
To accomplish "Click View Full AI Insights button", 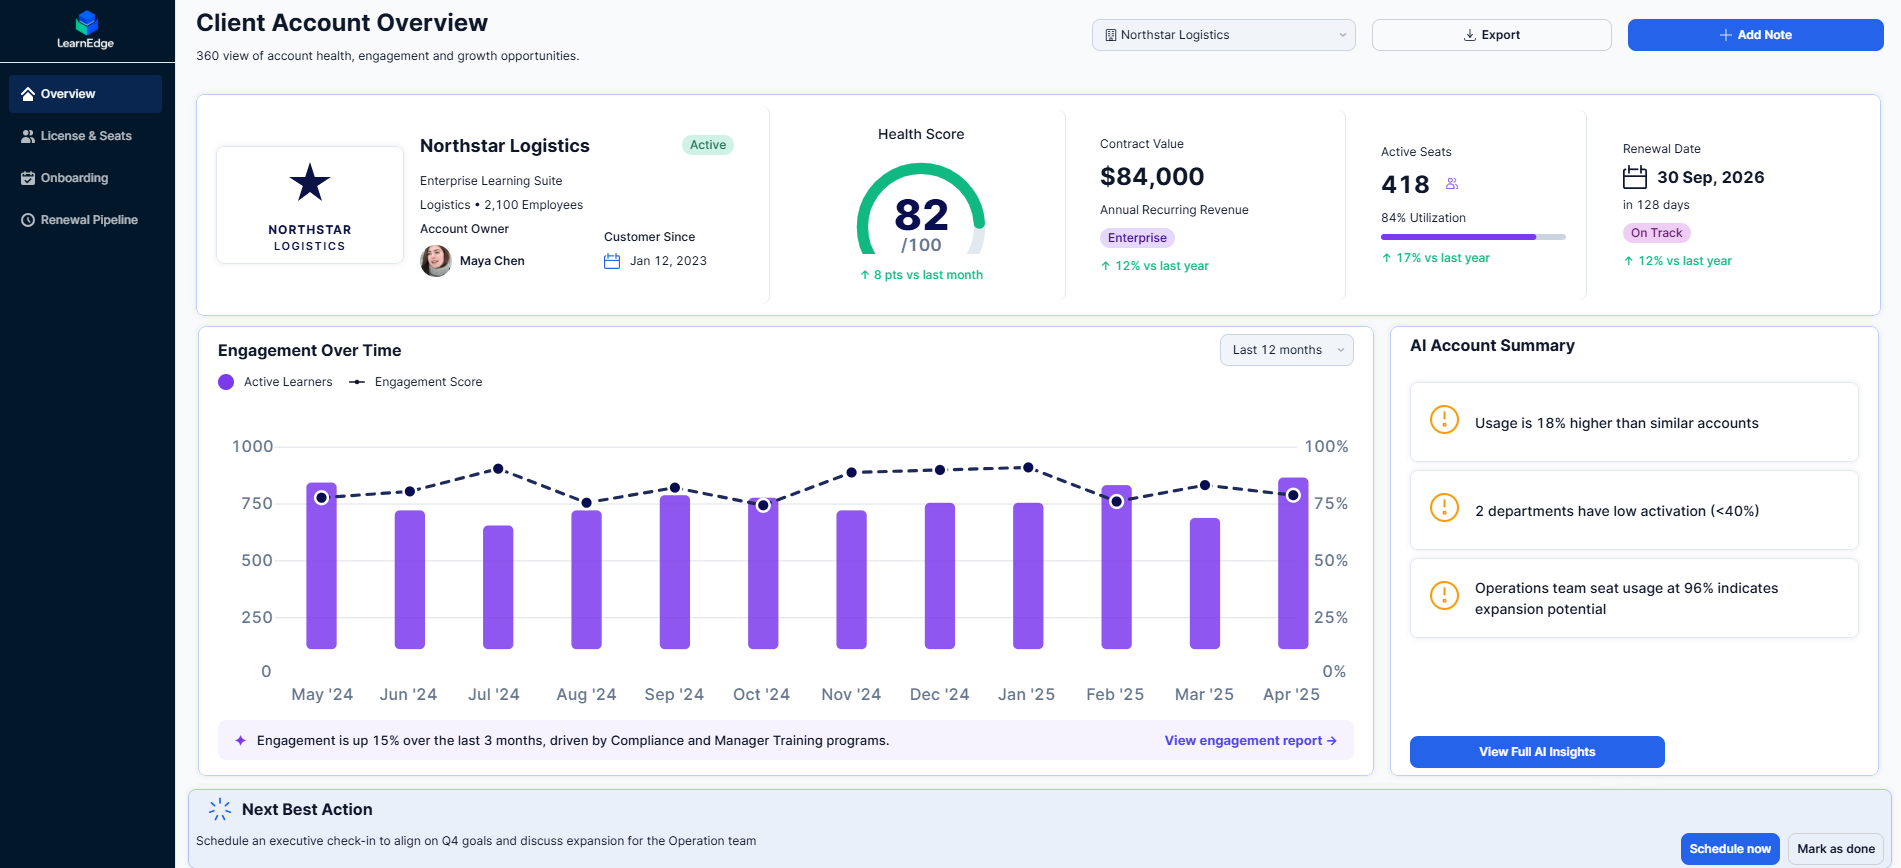I will pyautogui.click(x=1537, y=752).
